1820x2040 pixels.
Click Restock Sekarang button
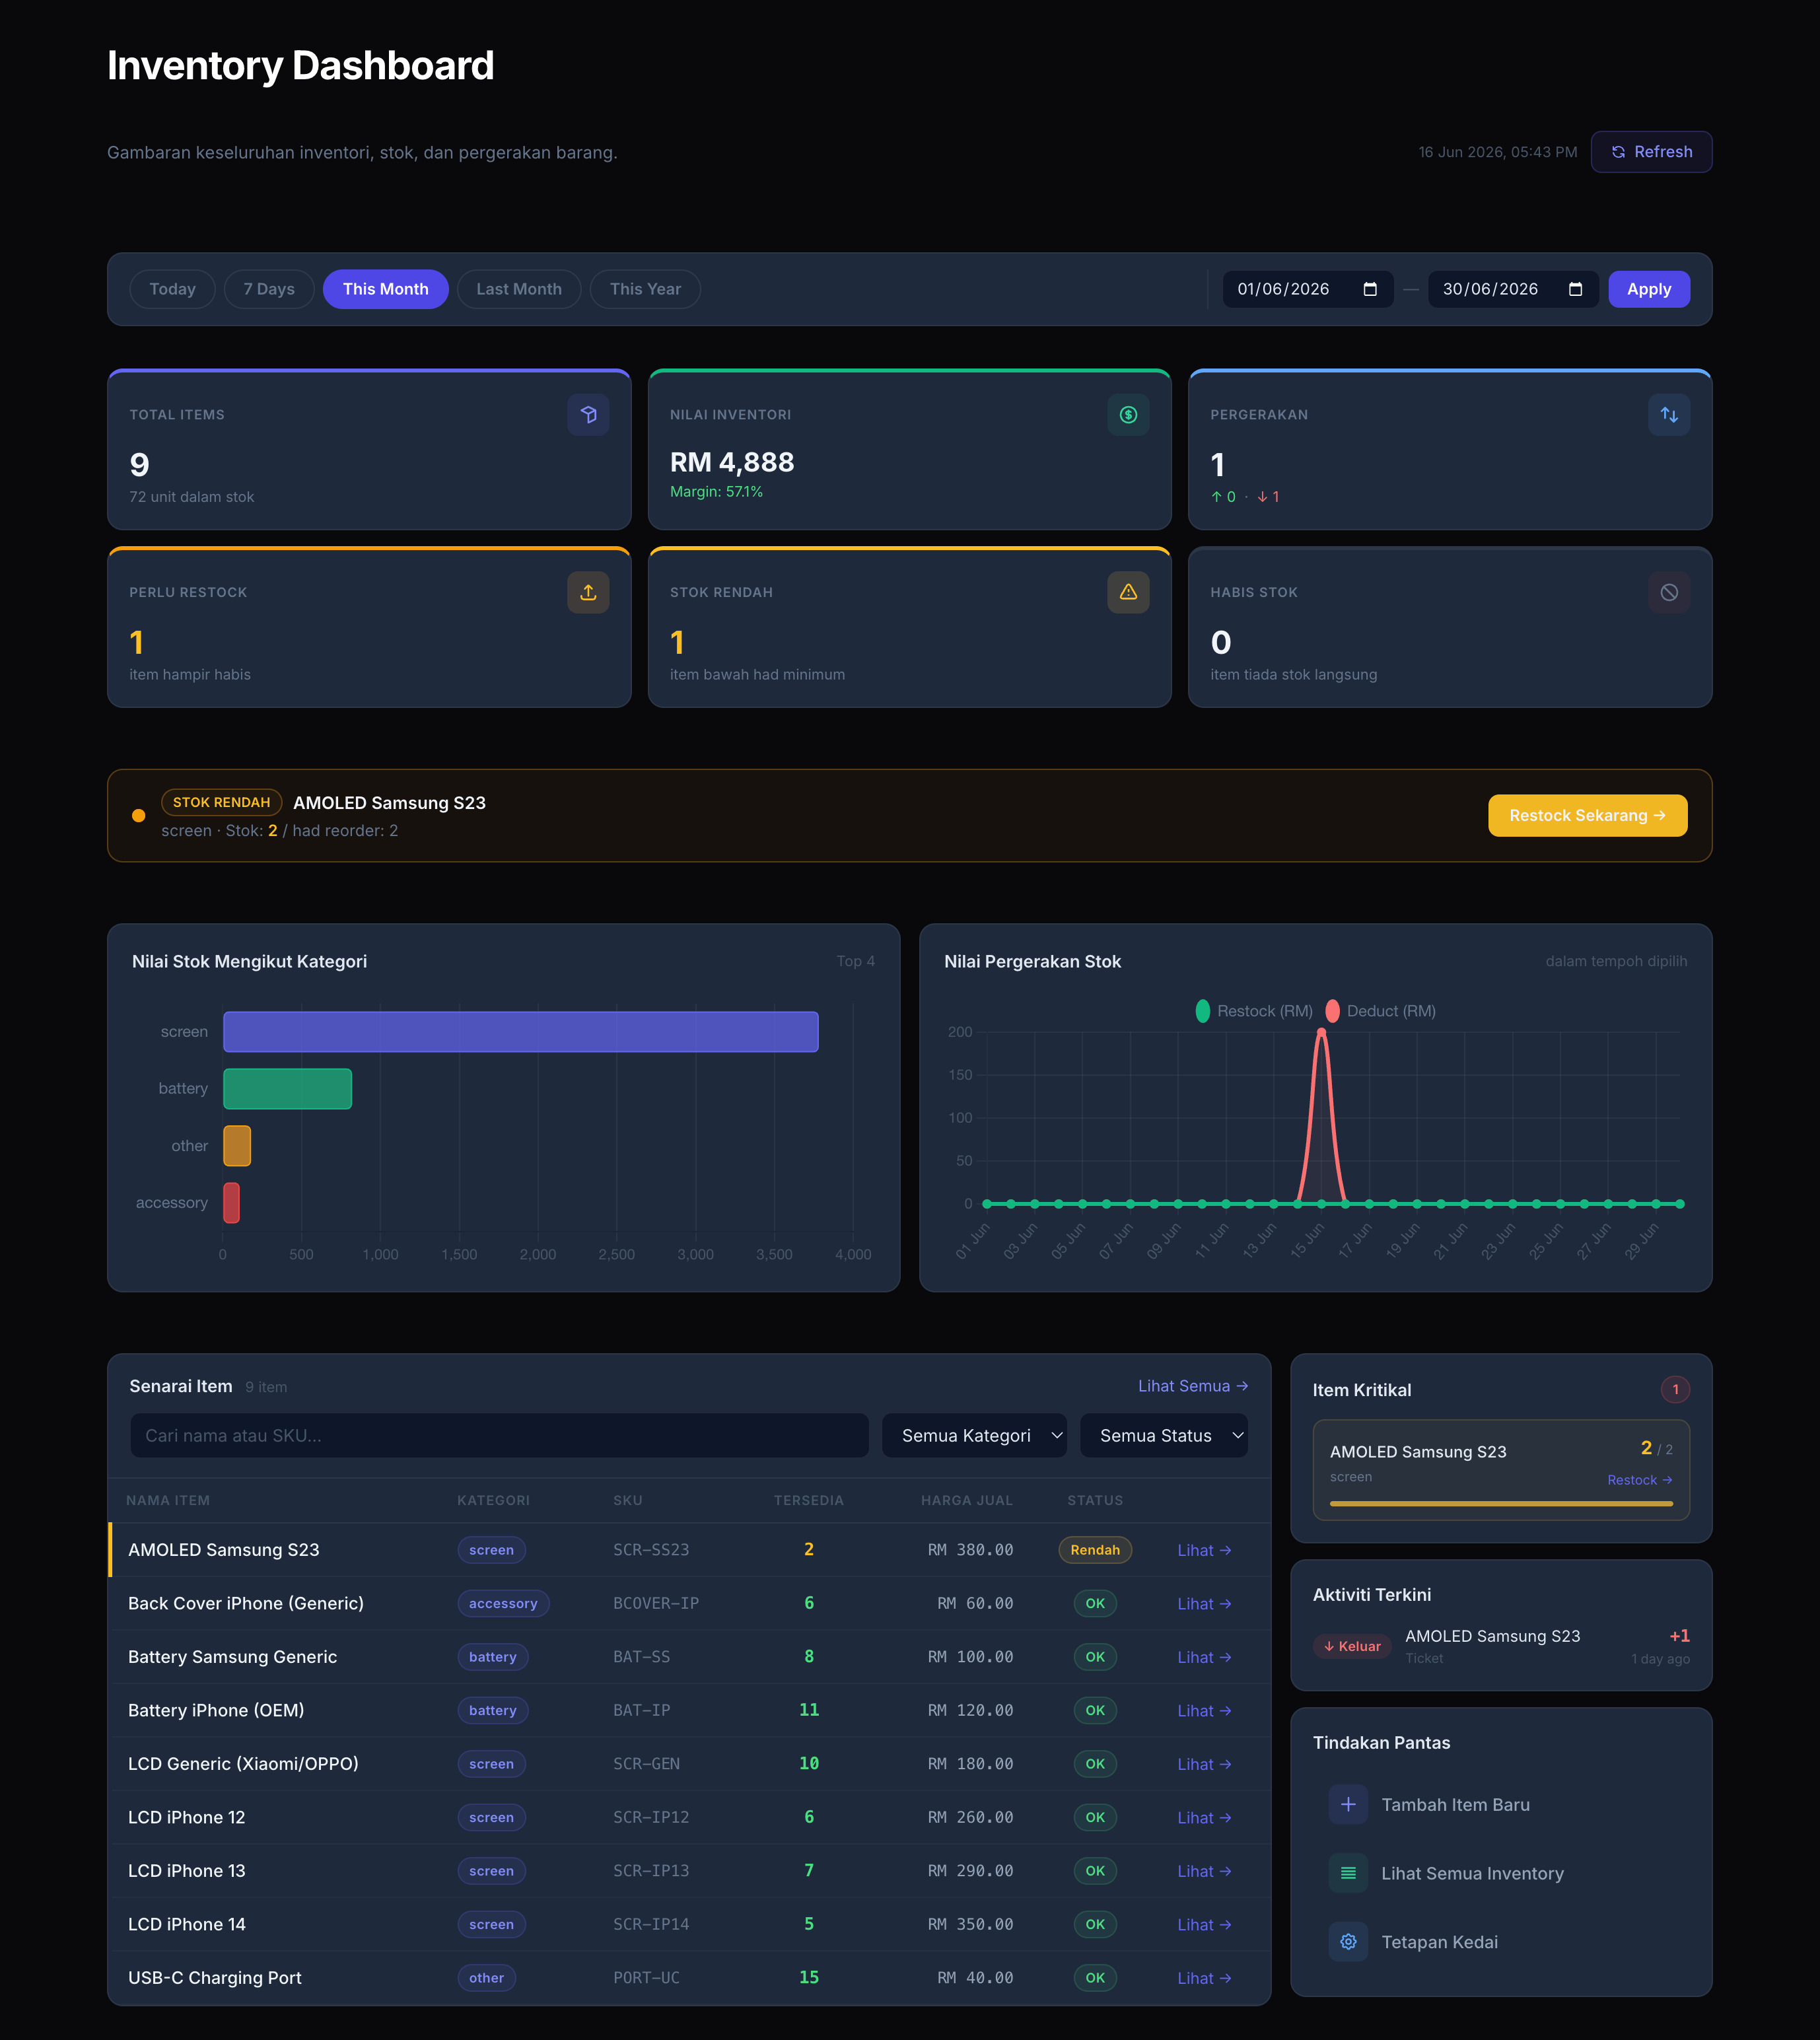[1587, 816]
